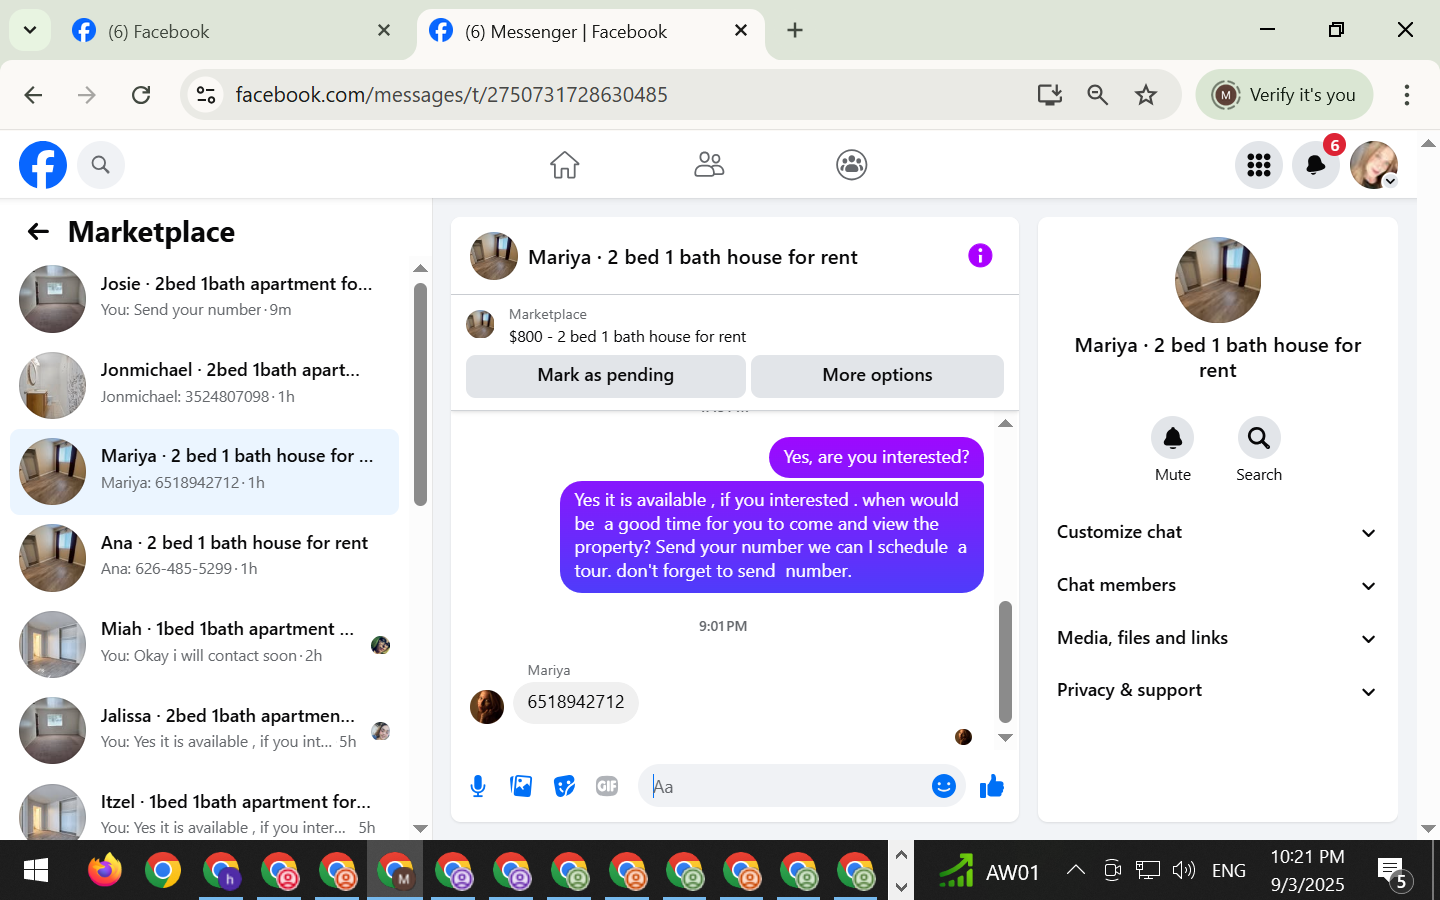Open Jalissa's 2bed 1bath apartment chat
Screen dimensions: 1440x900
[205, 731]
